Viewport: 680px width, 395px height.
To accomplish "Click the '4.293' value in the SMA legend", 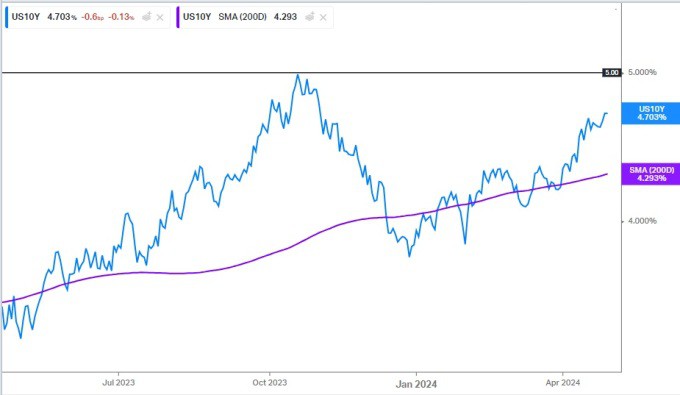I will [285, 17].
